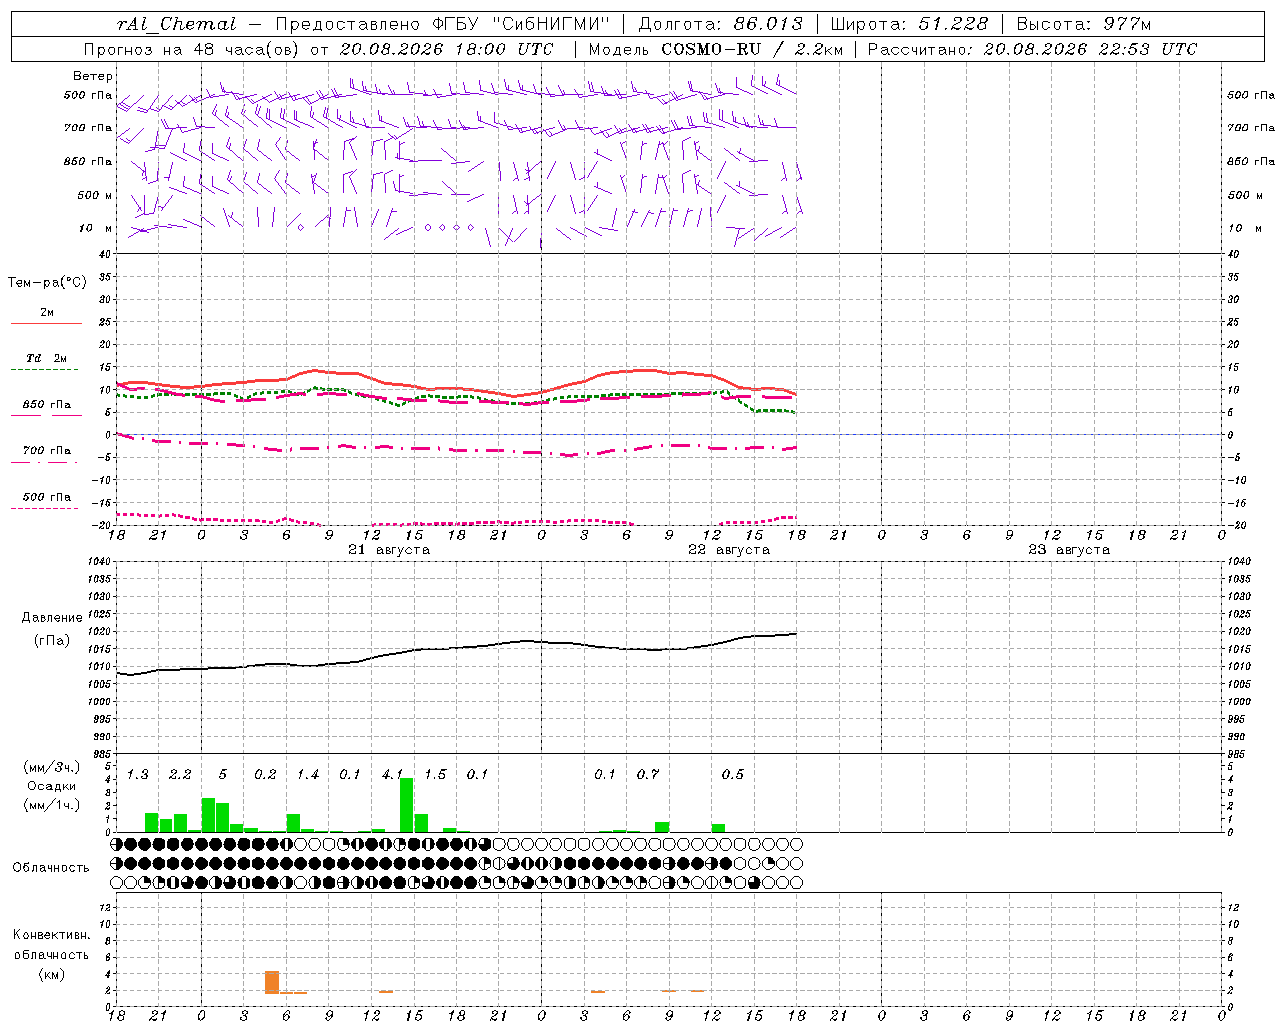Click the 850 гПа temperature legend entry

tap(46, 405)
